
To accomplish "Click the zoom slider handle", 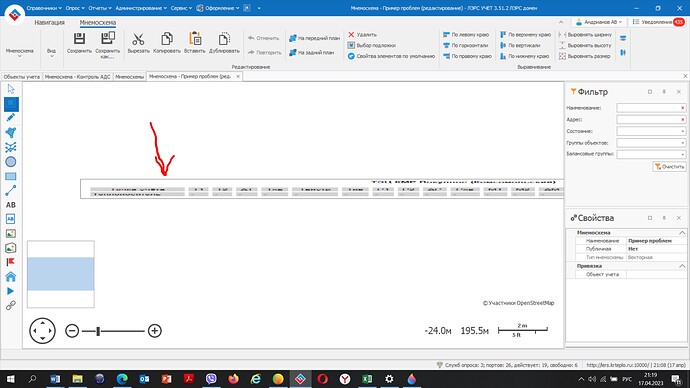I will point(98,331).
